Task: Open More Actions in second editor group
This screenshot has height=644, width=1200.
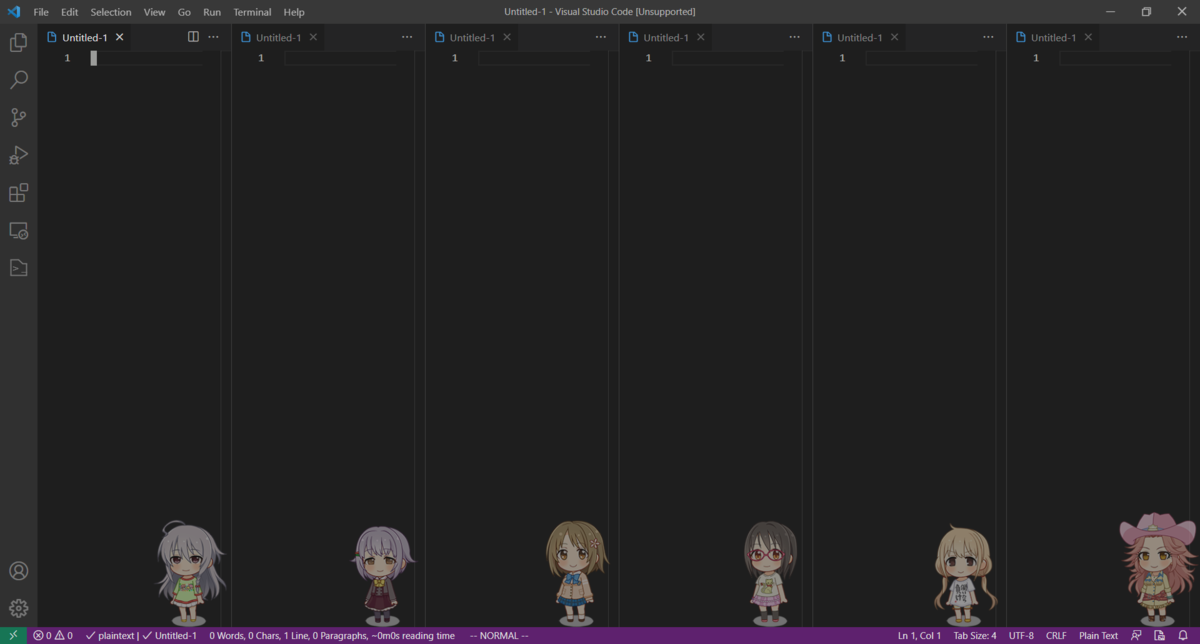Action: click(x=407, y=37)
